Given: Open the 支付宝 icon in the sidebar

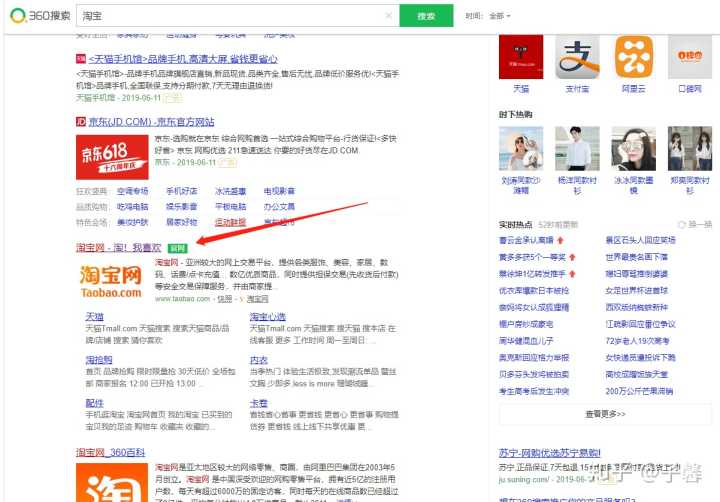Looking at the screenshot, I should [x=577, y=60].
